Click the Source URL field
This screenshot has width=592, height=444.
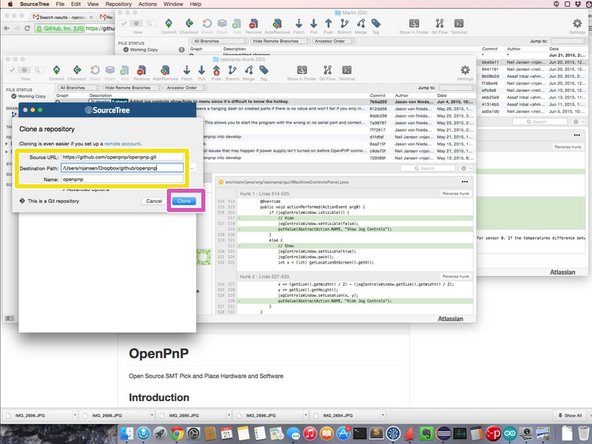122,157
